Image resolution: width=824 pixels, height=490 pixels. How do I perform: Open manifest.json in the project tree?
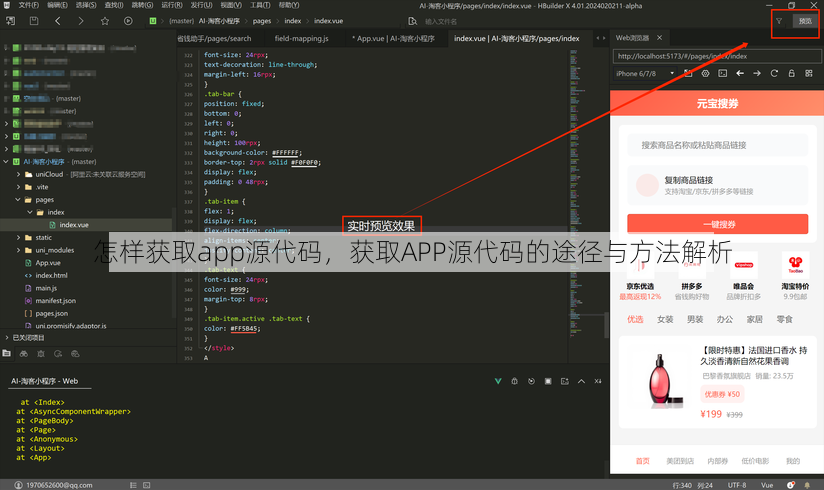55,301
